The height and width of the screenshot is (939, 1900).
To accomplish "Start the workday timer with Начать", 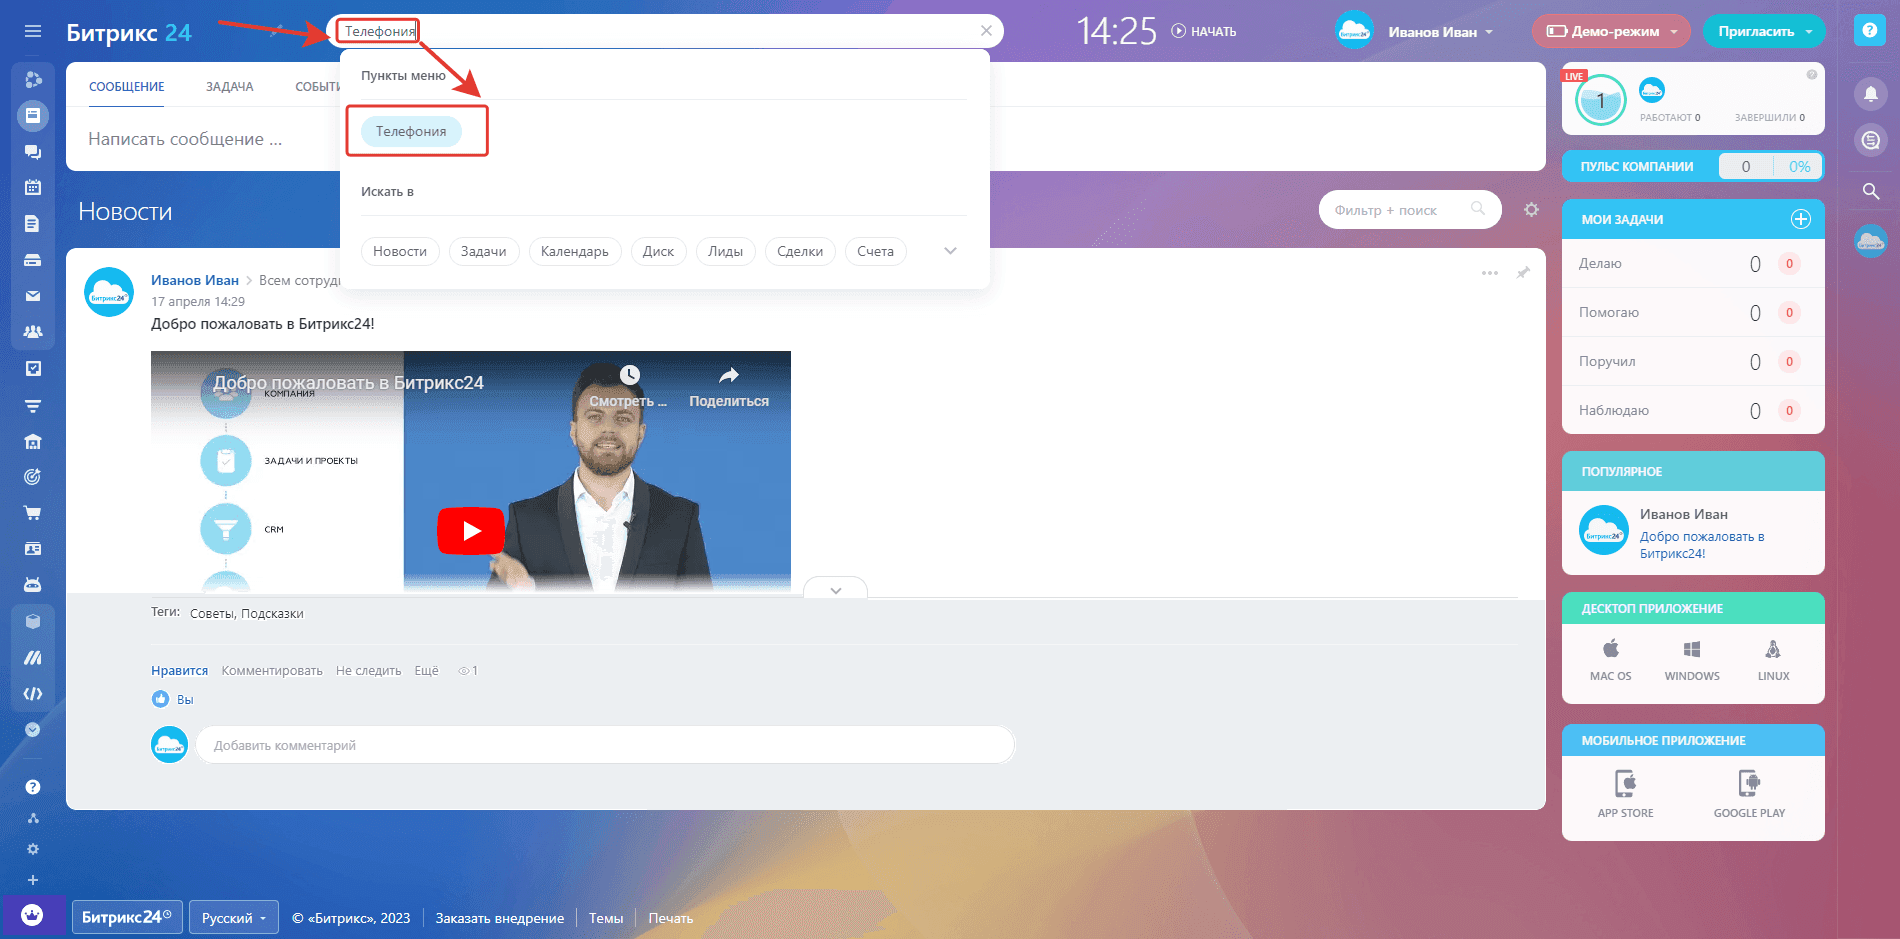I will coord(1204,32).
